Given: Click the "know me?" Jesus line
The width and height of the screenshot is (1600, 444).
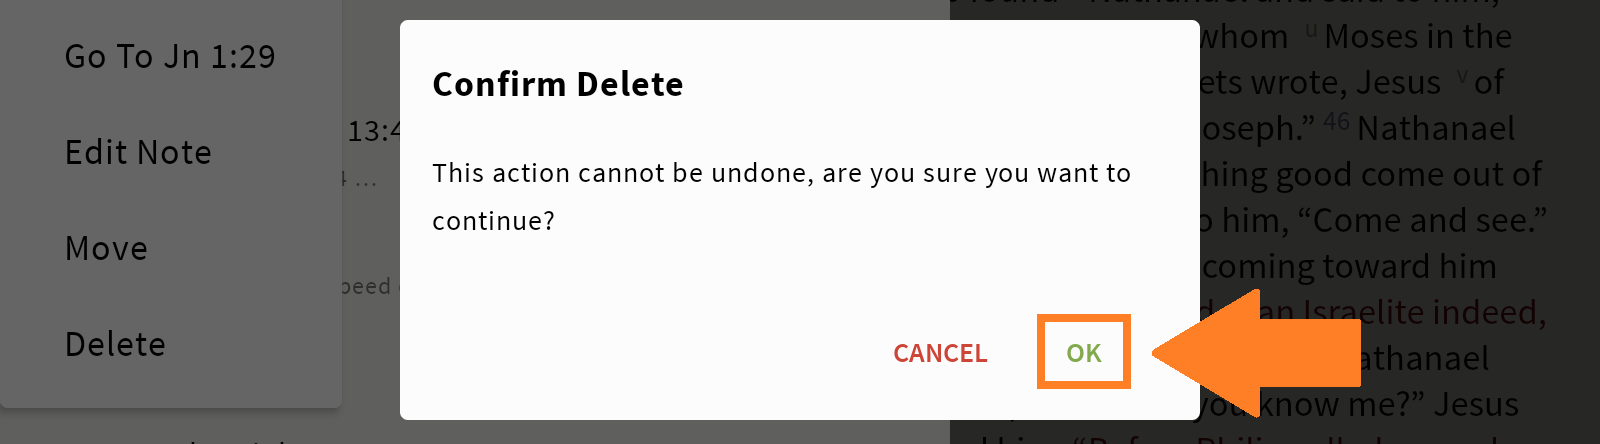Looking at the screenshot, I should pyautogui.click(x=1360, y=405).
